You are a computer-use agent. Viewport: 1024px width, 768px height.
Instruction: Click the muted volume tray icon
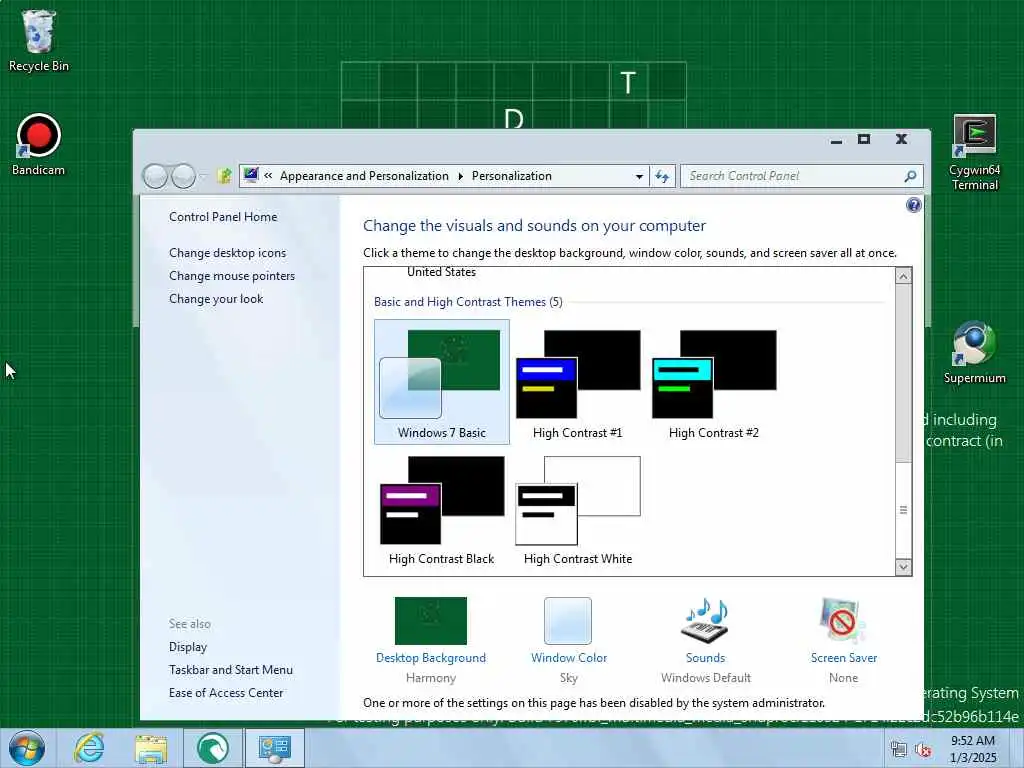coord(923,750)
